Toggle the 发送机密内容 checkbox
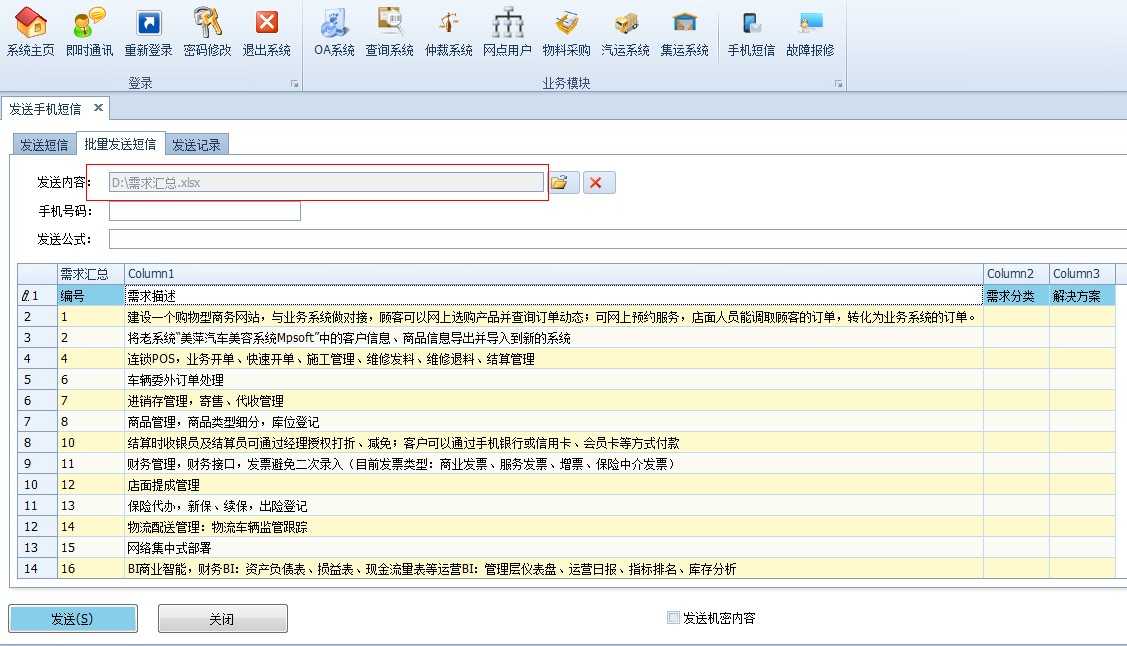Viewport: 1127px width, 646px height. pos(673,617)
